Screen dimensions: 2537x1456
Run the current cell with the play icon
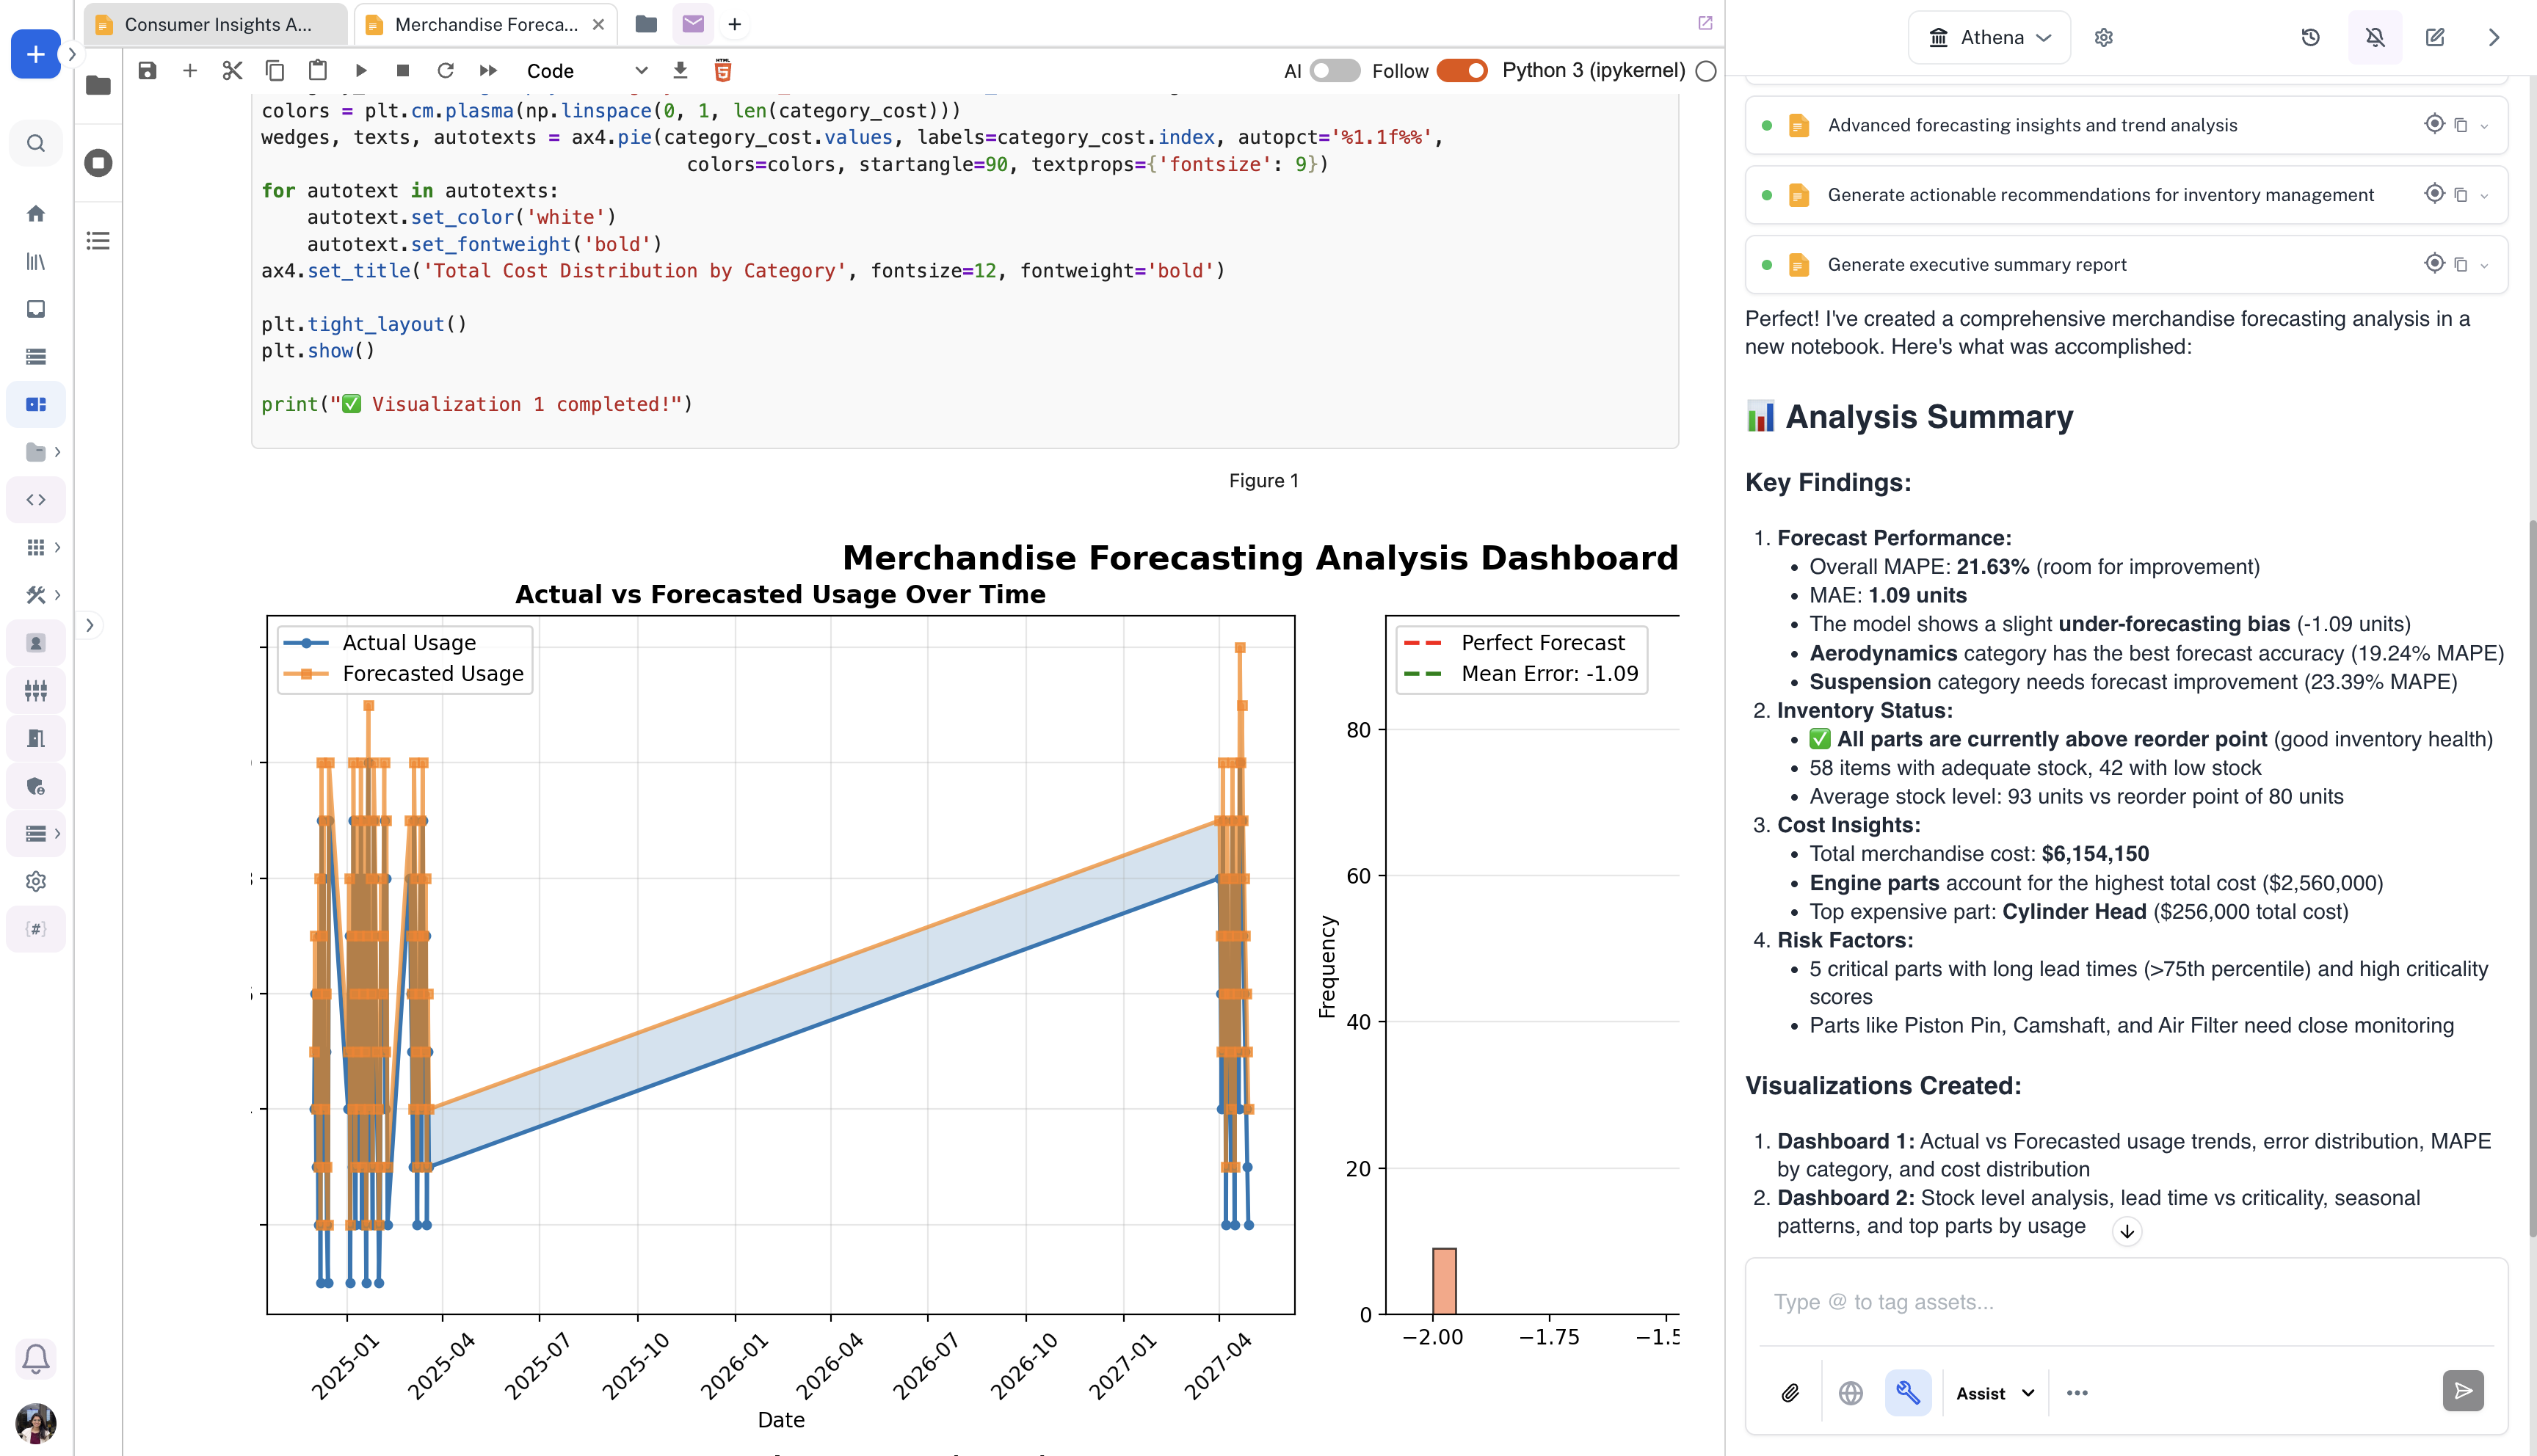361,70
